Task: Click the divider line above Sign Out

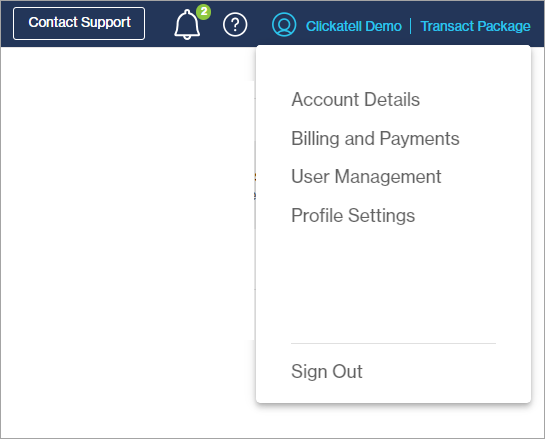Action: click(393, 343)
